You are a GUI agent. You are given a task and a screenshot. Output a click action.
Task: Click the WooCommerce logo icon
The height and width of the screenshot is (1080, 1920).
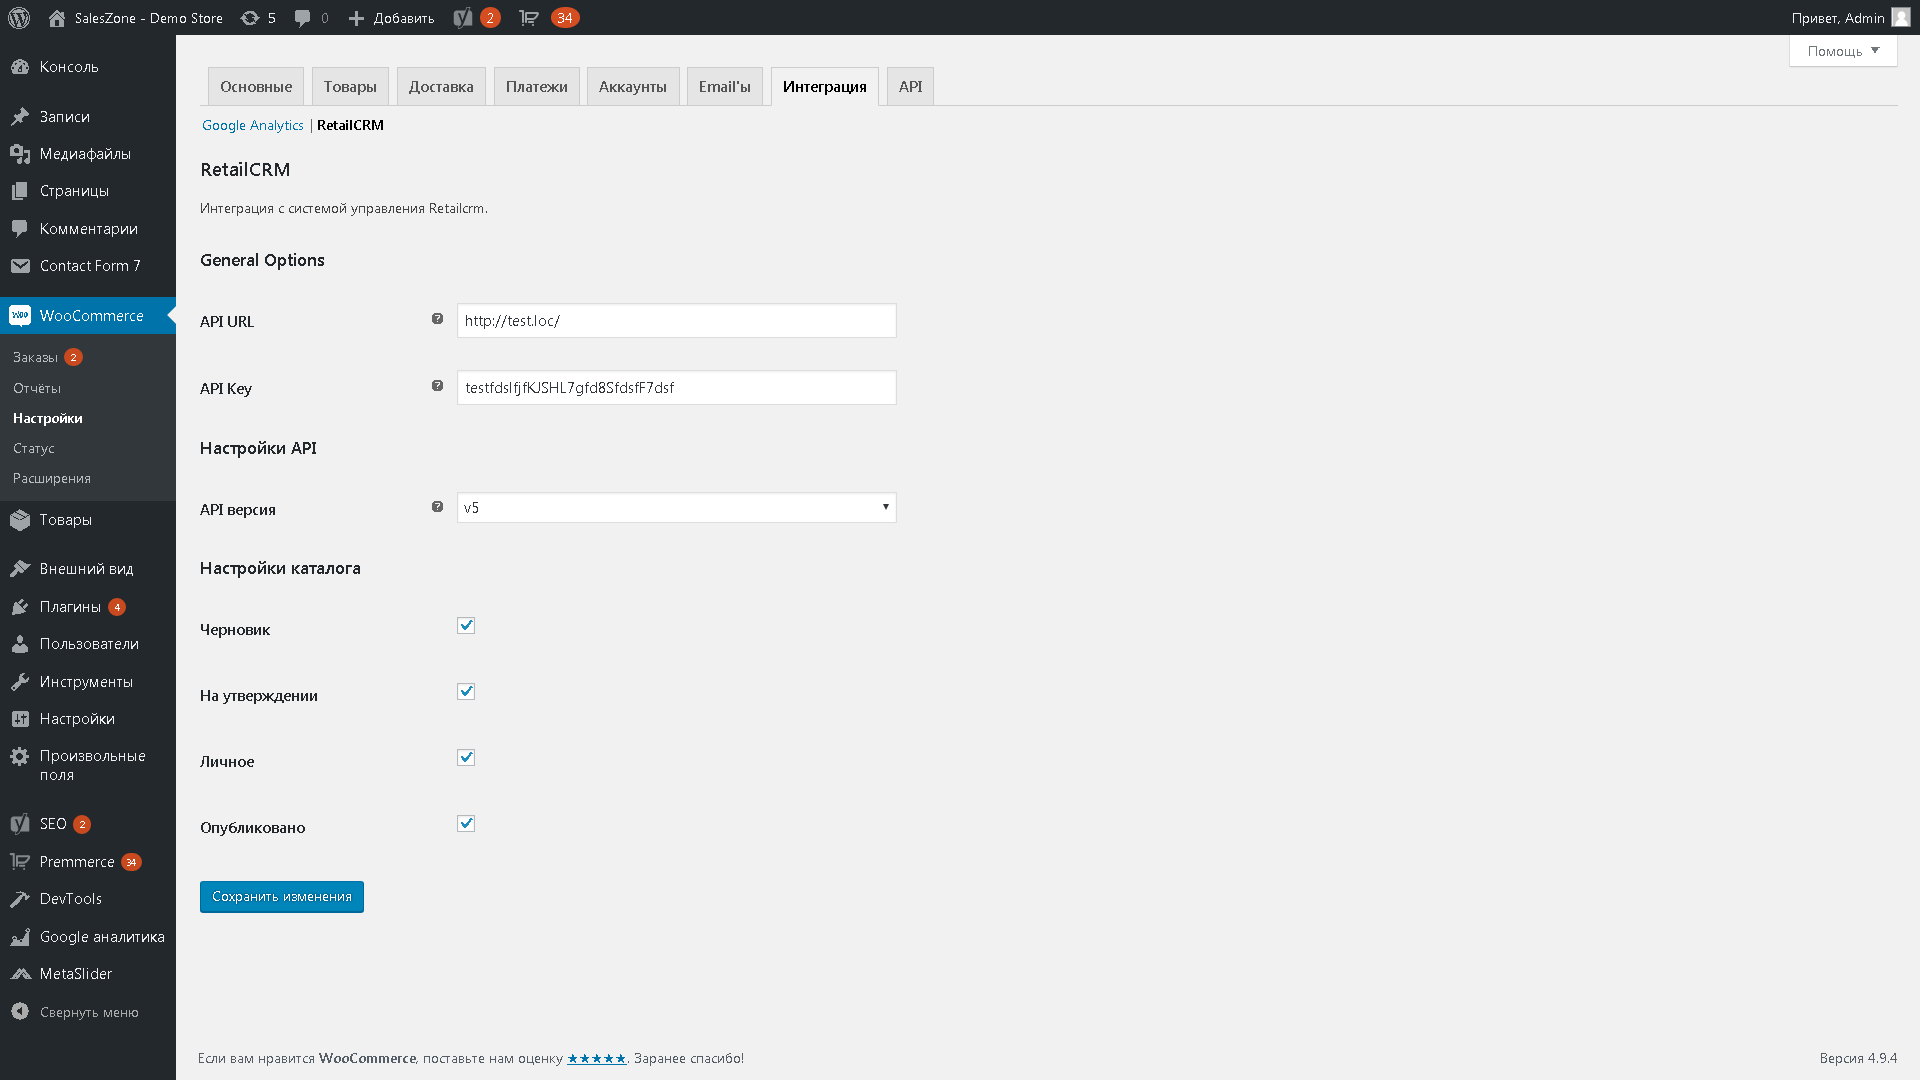20,316
